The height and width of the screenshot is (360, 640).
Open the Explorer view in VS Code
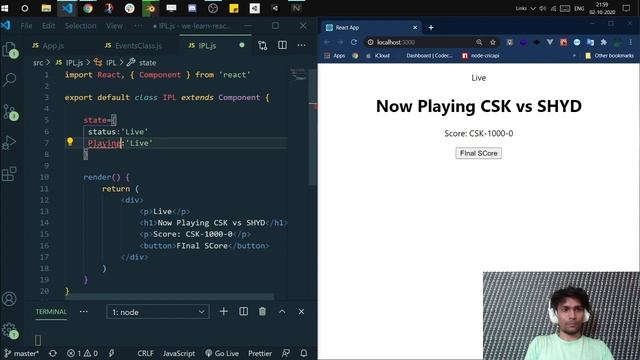(10, 50)
